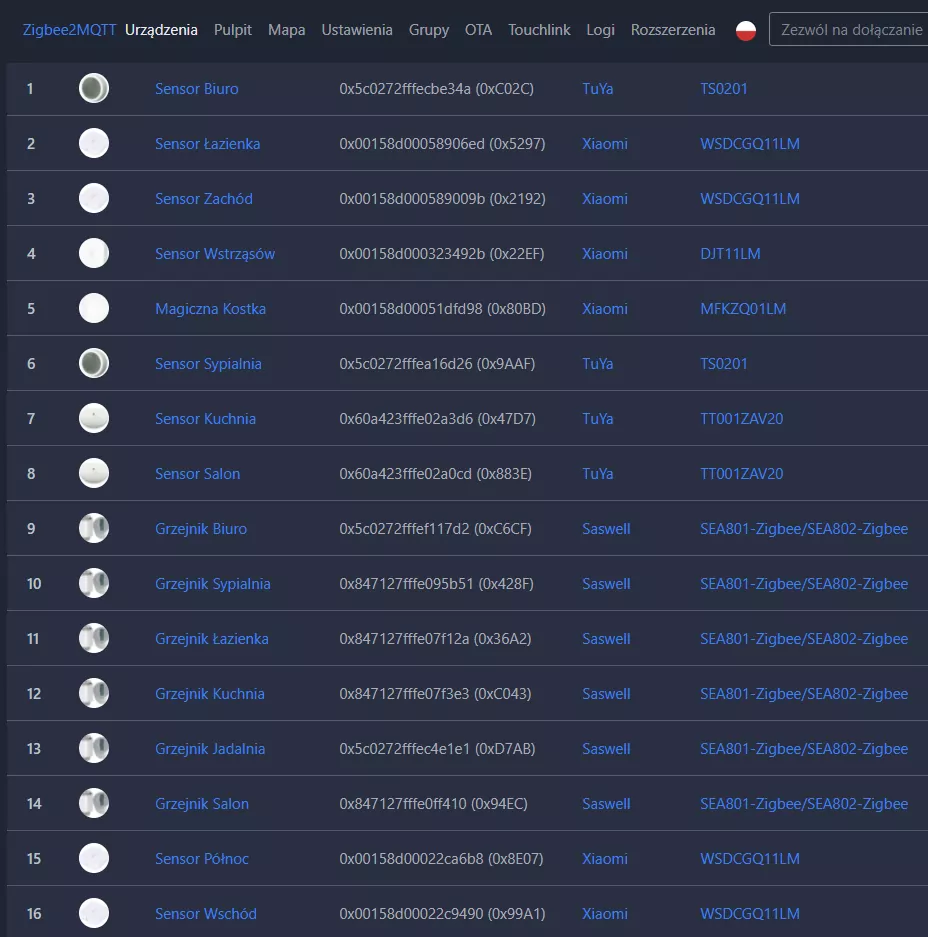Click Sensor Sypialnia device thumbnail

94,364
